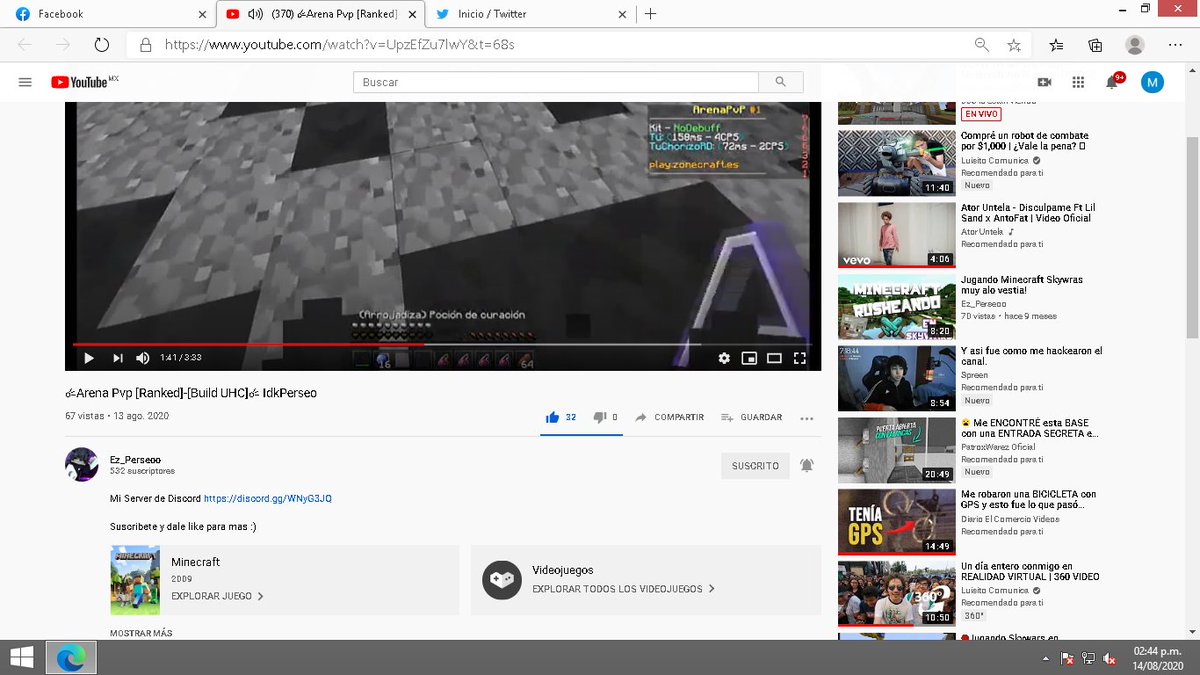Click the search magnifier button

(780, 82)
